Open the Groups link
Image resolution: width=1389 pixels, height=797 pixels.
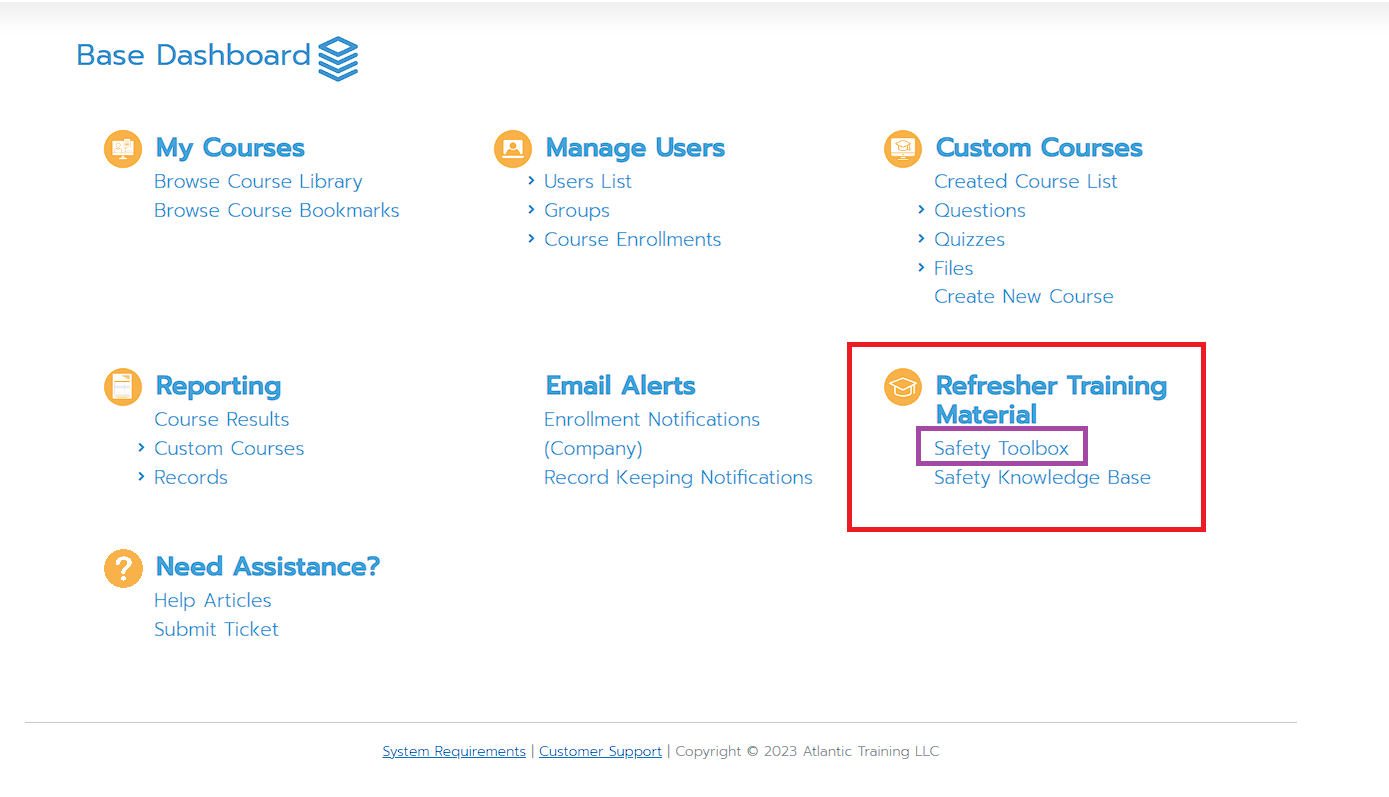click(x=577, y=211)
